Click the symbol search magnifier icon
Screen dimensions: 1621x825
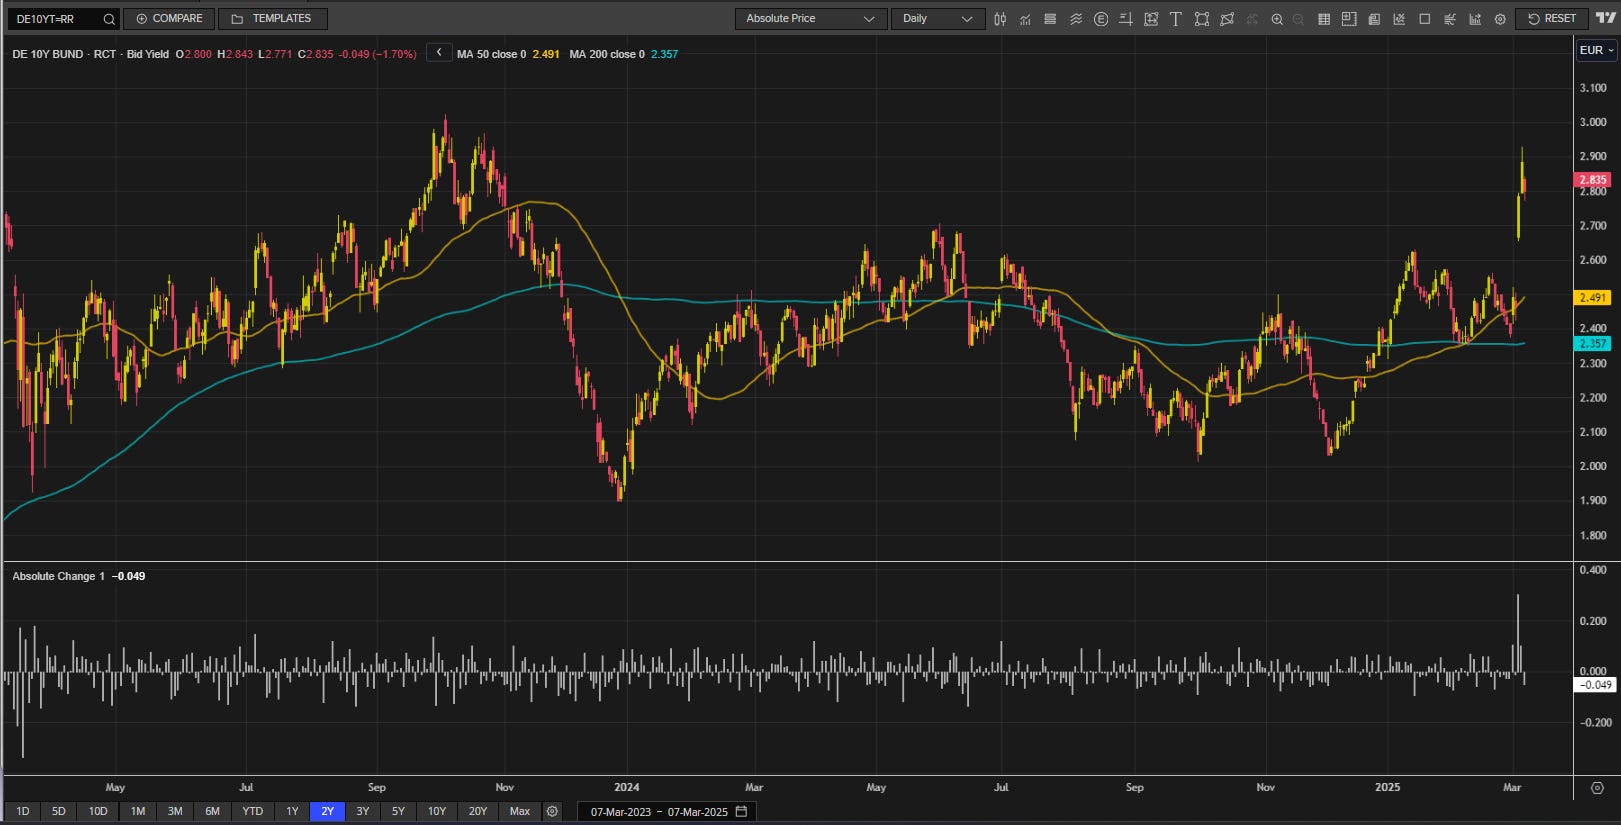[x=109, y=19]
